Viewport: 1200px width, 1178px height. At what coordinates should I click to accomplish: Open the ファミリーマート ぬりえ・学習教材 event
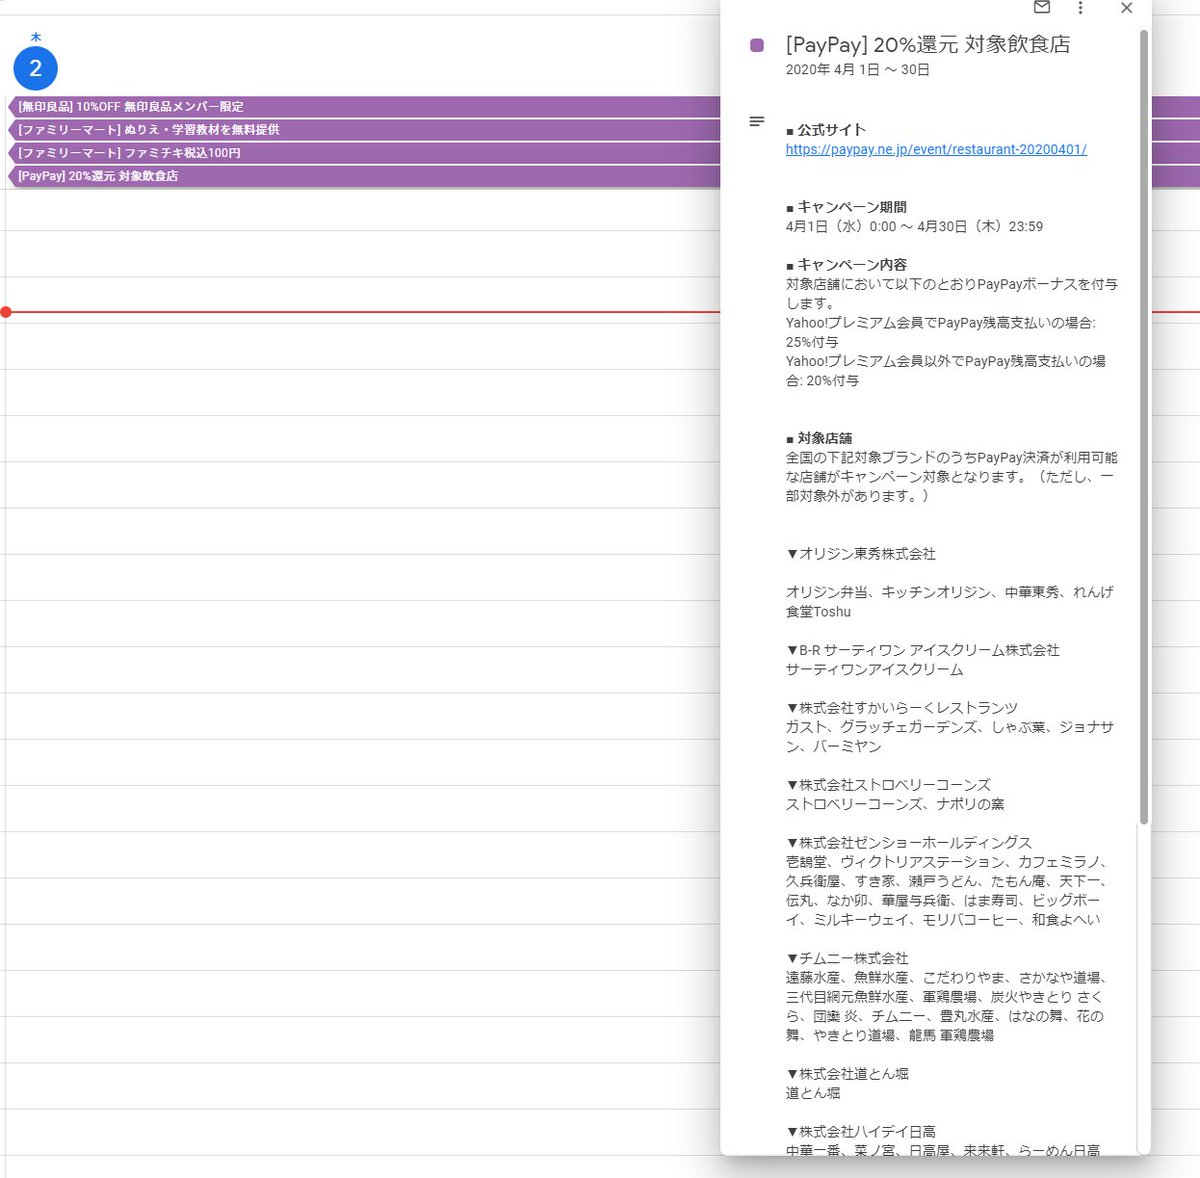pos(365,129)
